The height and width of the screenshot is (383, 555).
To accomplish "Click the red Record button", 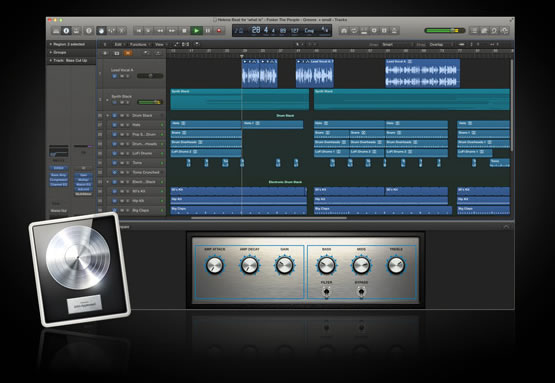I will (219, 30).
